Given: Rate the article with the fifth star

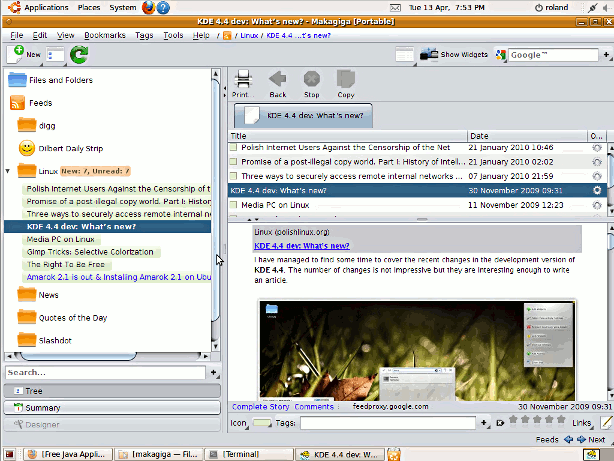Looking at the screenshot, I should click(x=561, y=420).
